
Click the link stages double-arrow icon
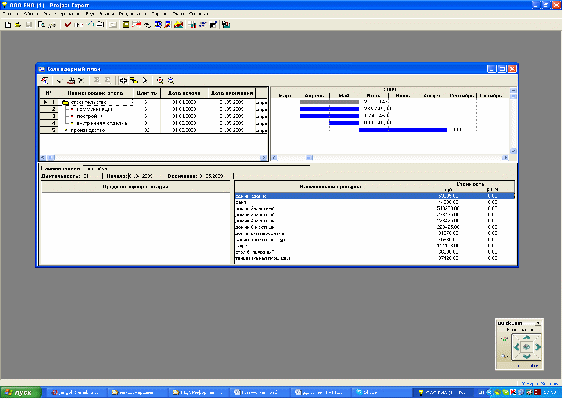tap(123, 80)
